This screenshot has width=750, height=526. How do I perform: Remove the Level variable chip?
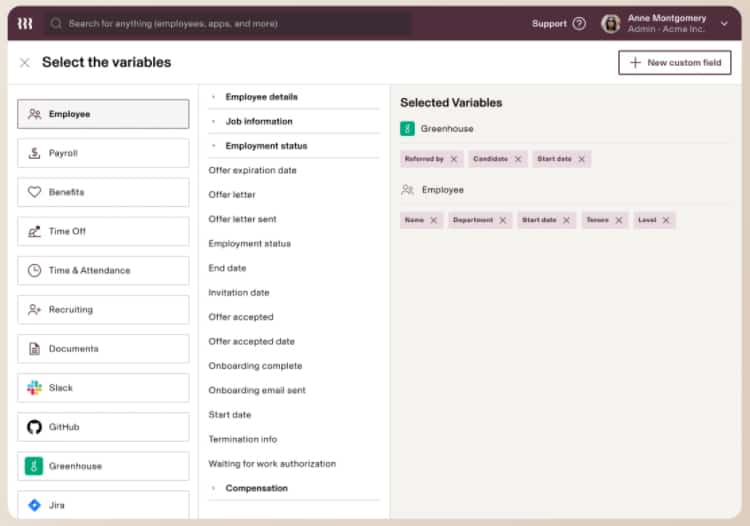point(666,220)
